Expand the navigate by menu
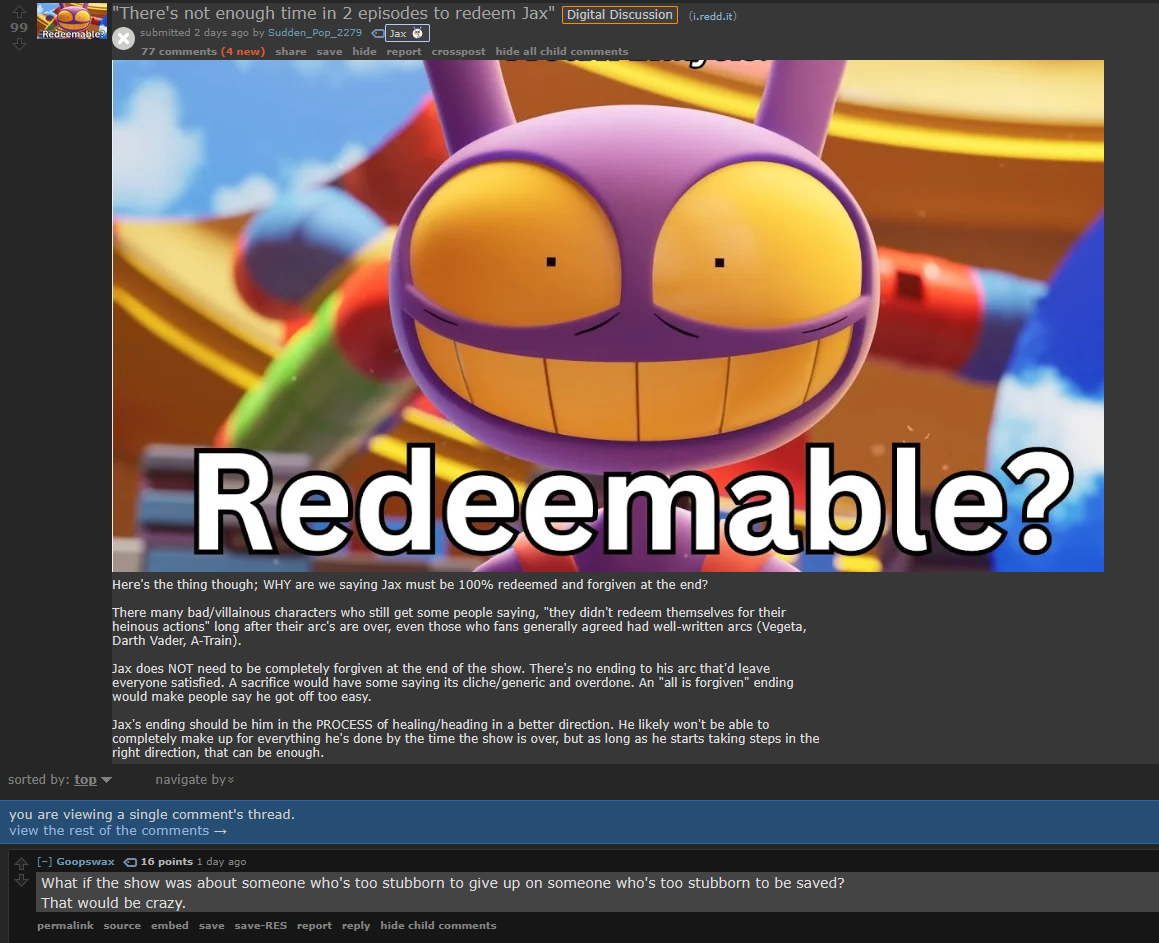 click(194, 780)
